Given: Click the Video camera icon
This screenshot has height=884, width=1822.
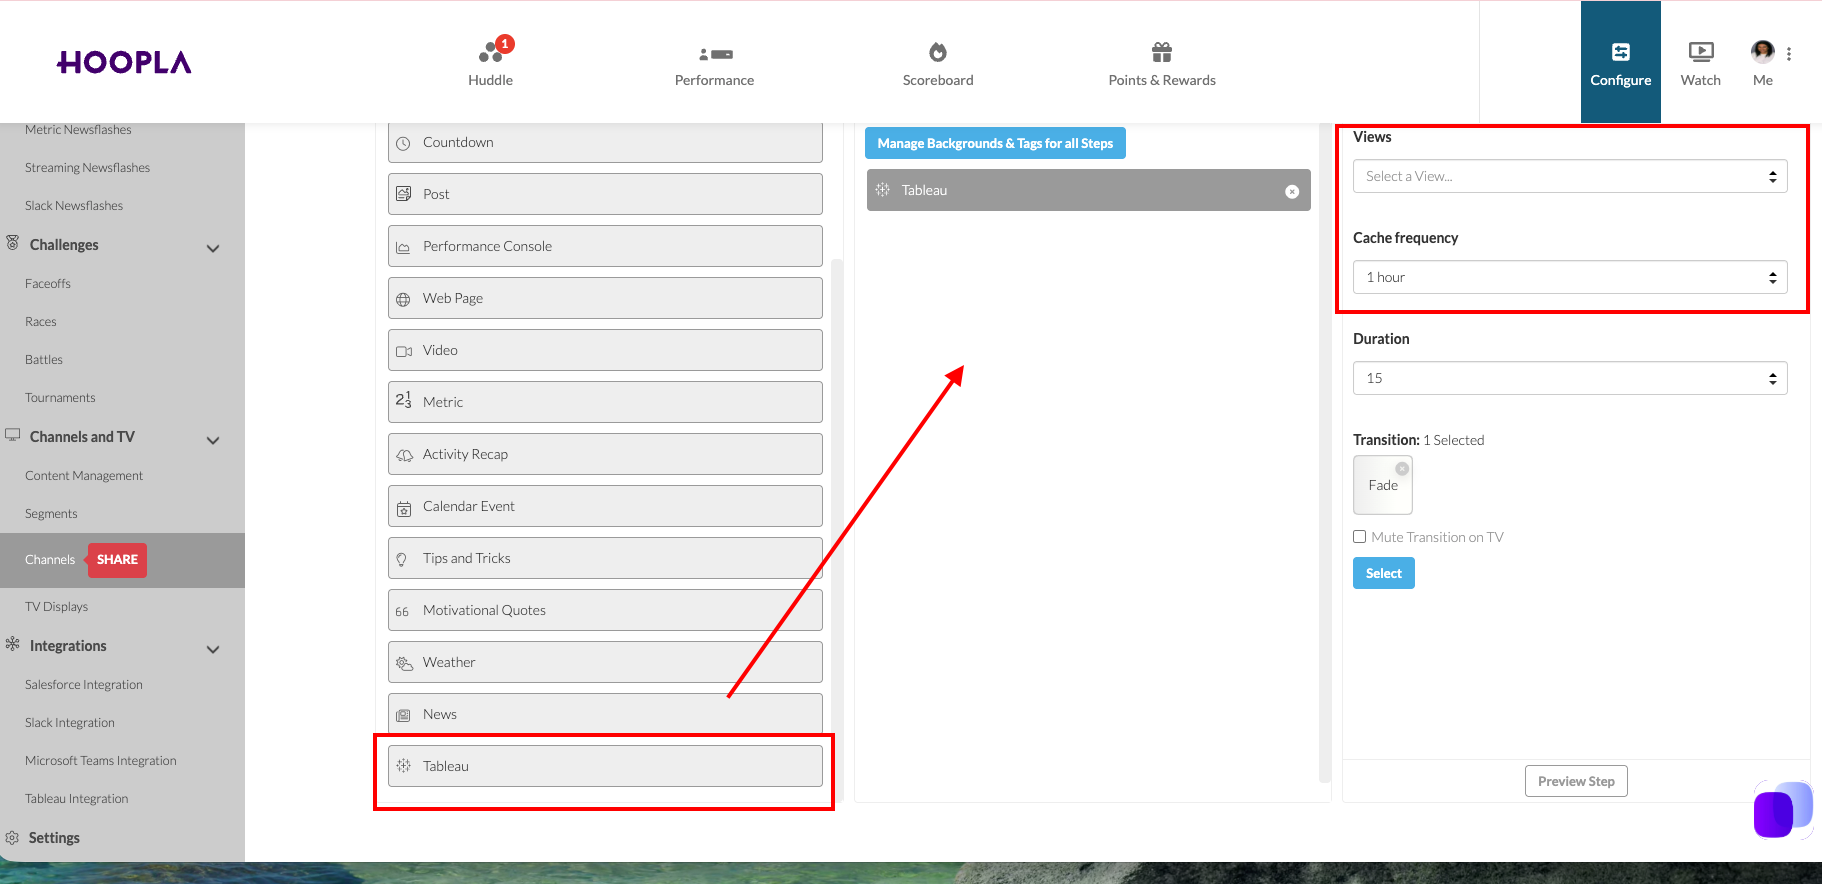Looking at the screenshot, I should tap(404, 351).
